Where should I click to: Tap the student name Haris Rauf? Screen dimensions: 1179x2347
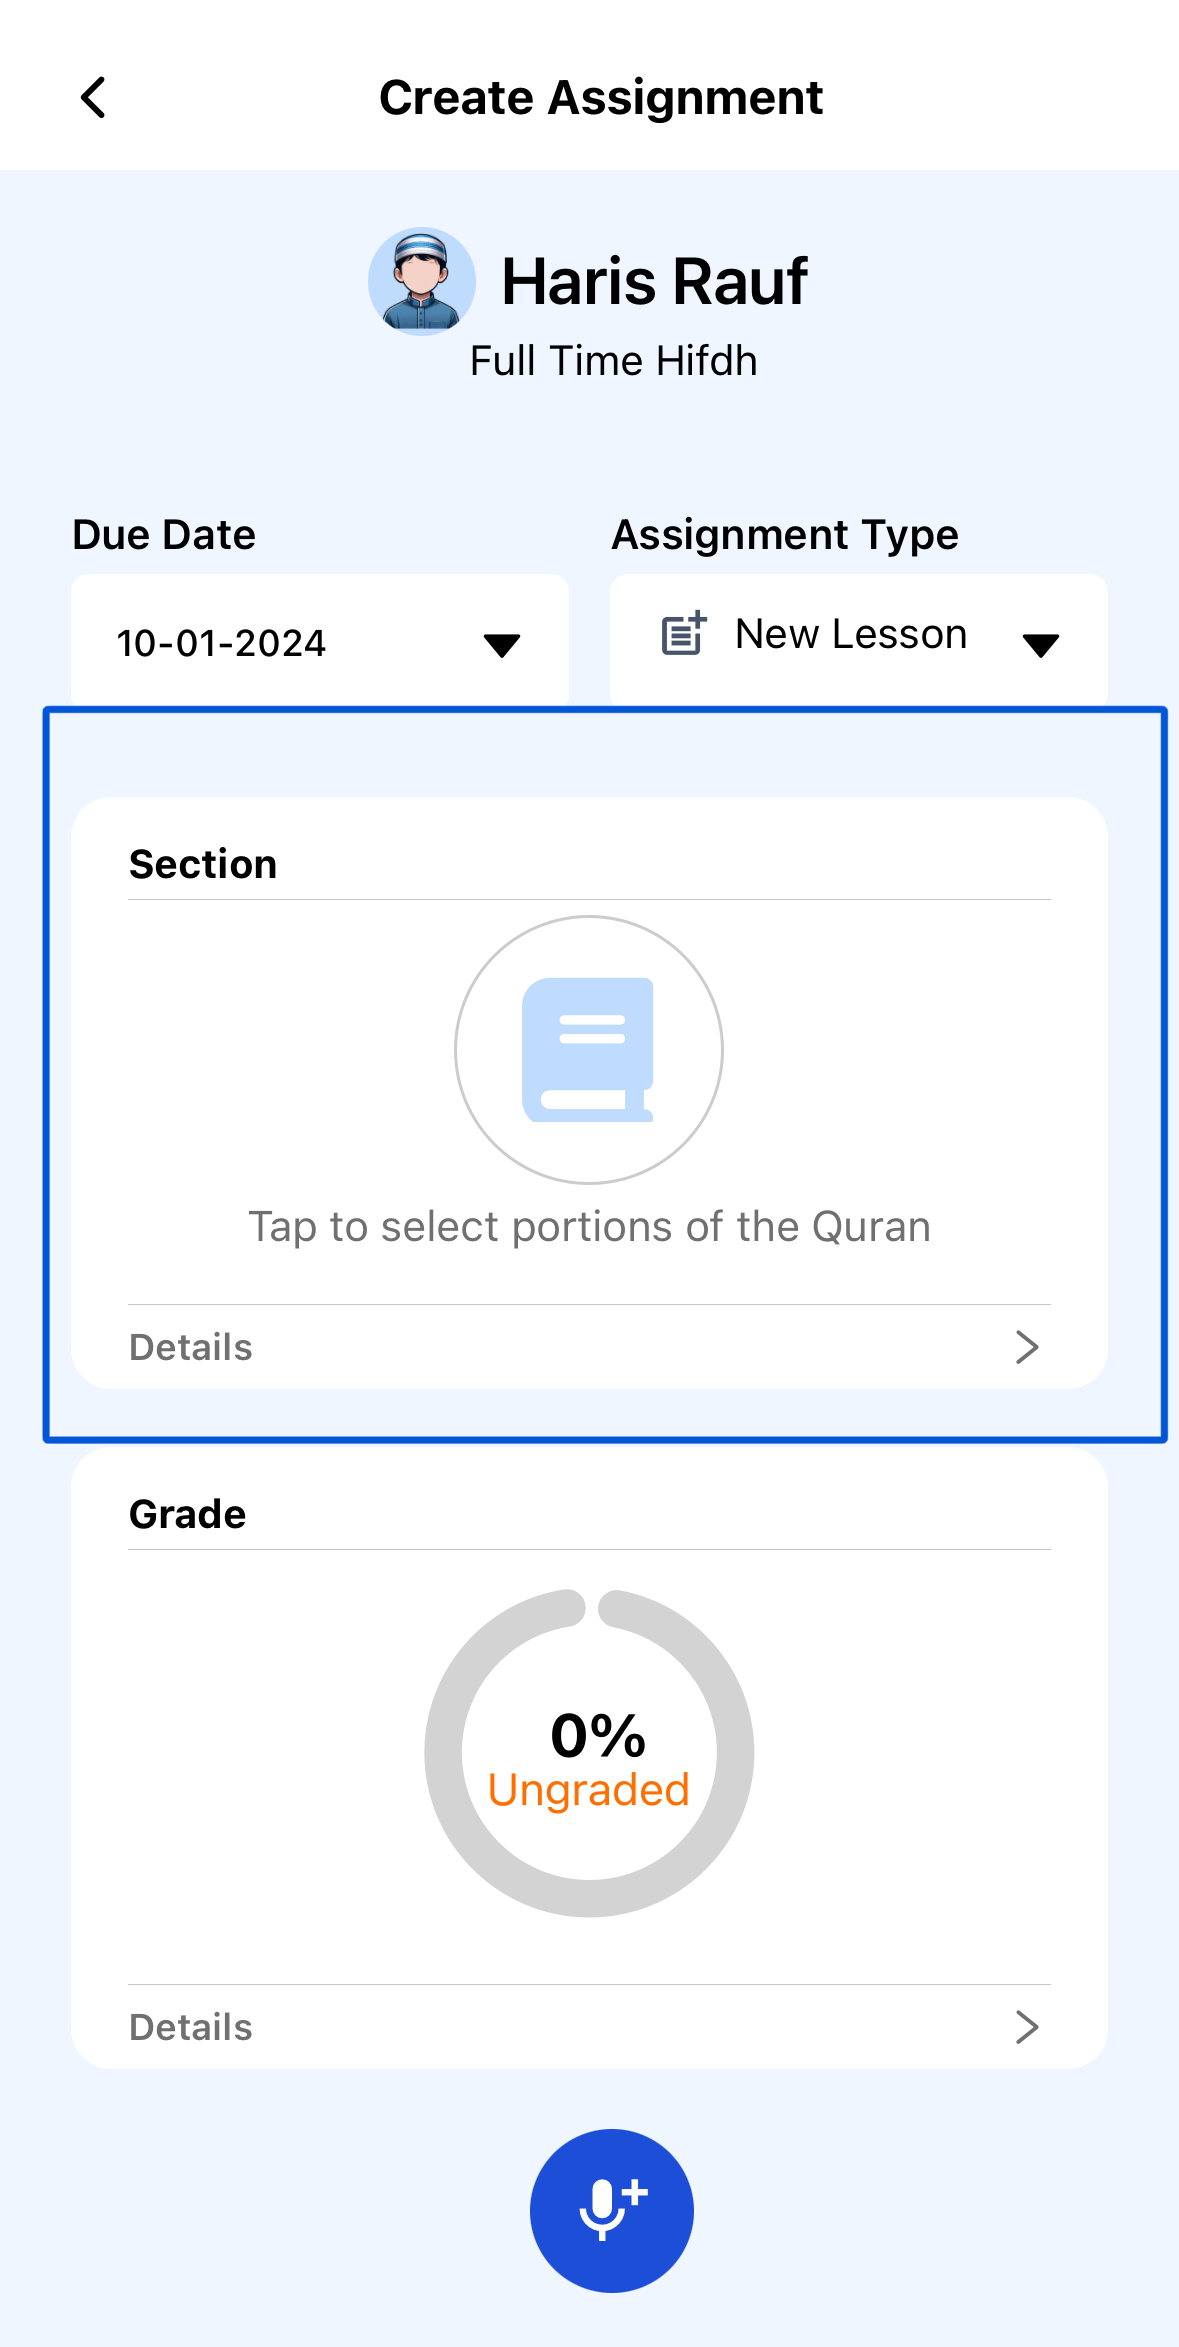click(x=654, y=281)
